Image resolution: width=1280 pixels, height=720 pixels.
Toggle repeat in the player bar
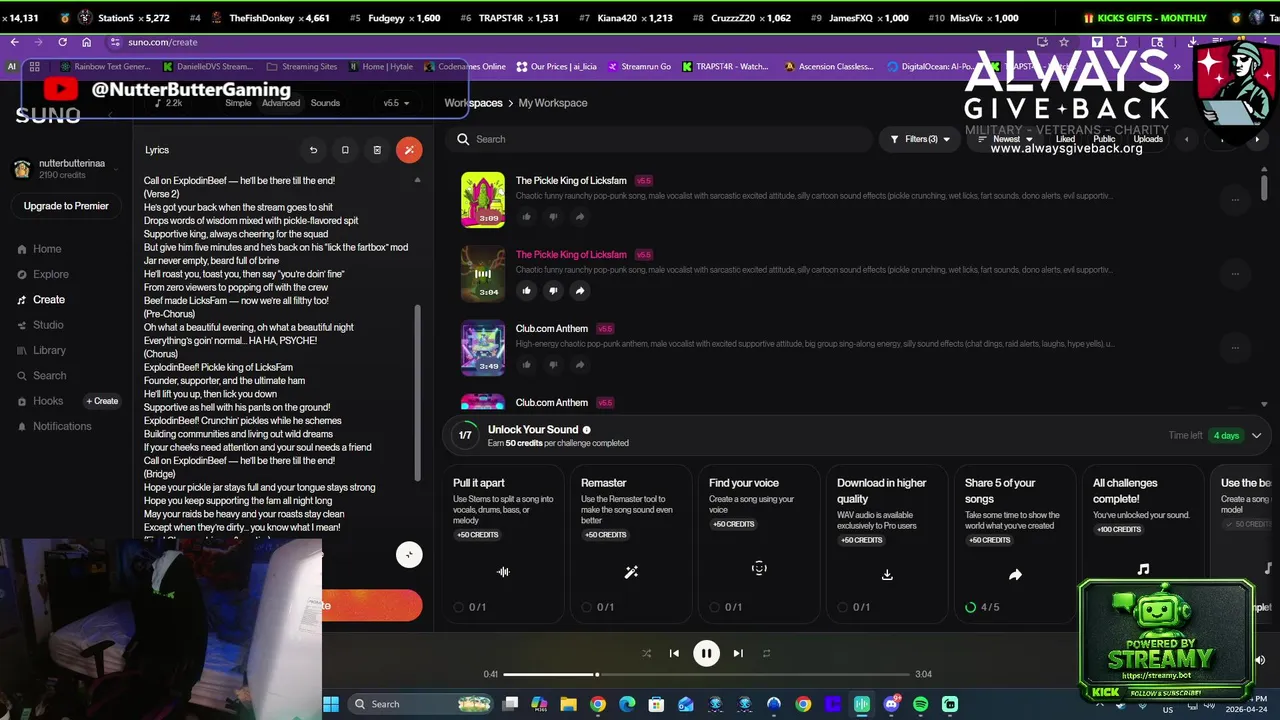point(766,653)
